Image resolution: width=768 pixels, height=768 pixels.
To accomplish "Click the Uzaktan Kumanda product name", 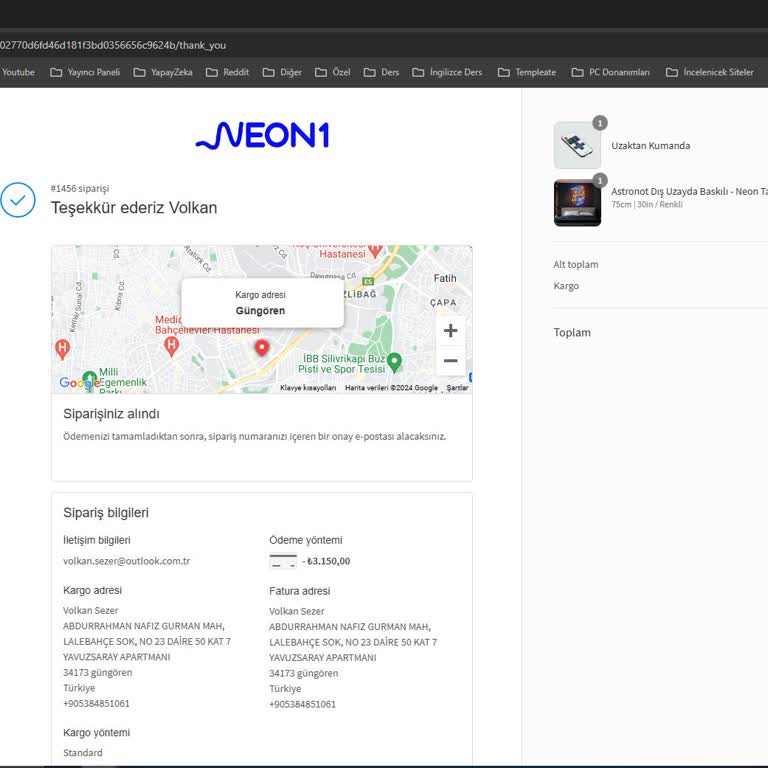I will pyautogui.click(x=650, y=145).
